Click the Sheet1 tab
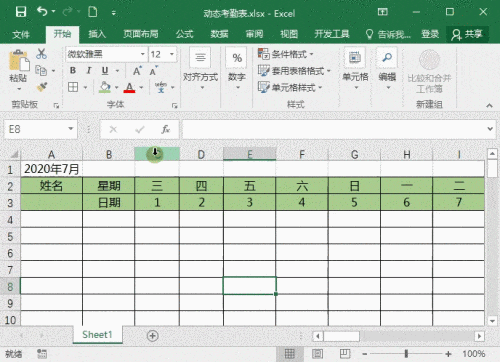 tap(97, 334)
